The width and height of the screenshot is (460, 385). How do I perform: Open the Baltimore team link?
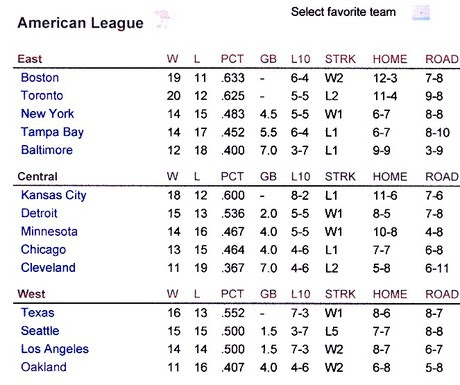point(47,150)
